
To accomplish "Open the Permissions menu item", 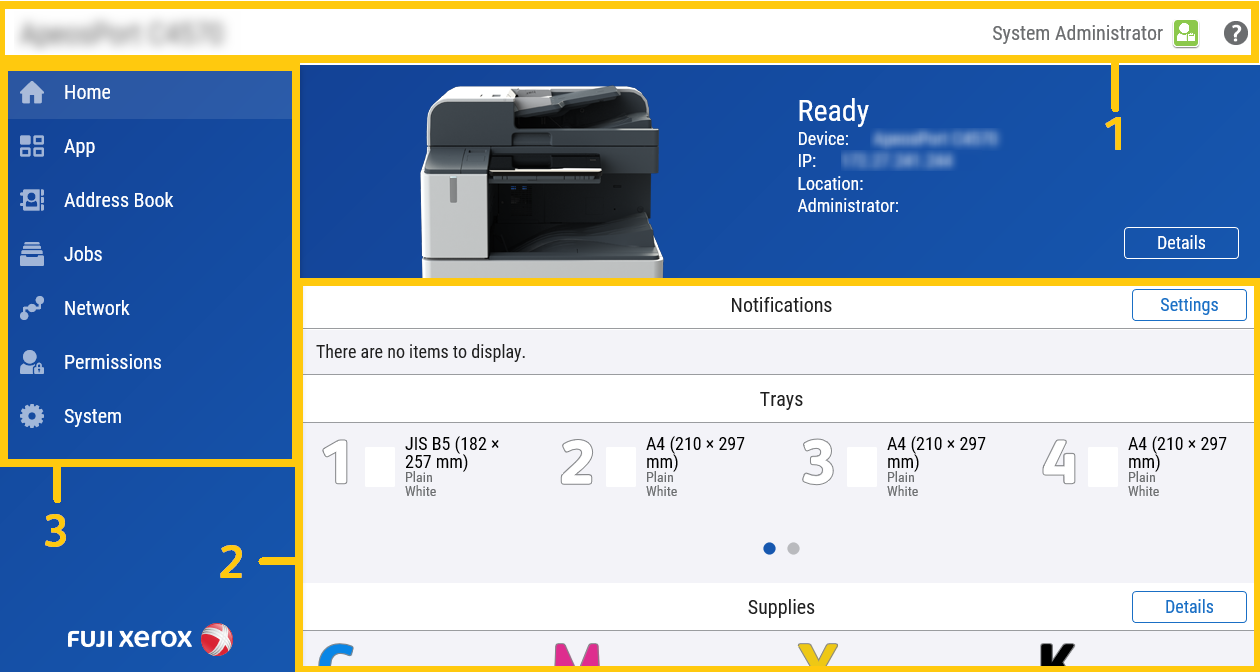I will [112, 363].
